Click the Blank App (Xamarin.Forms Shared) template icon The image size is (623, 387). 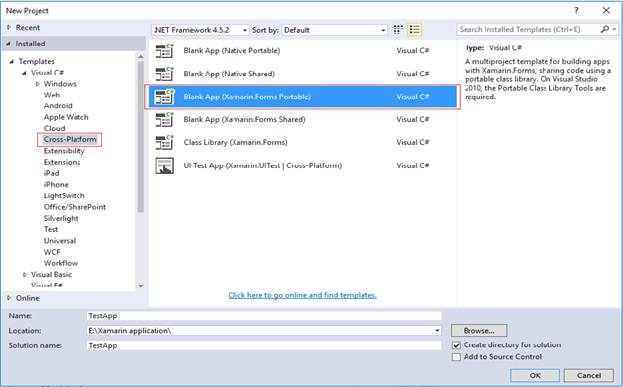pyautogui.click(x=164, y=120)
